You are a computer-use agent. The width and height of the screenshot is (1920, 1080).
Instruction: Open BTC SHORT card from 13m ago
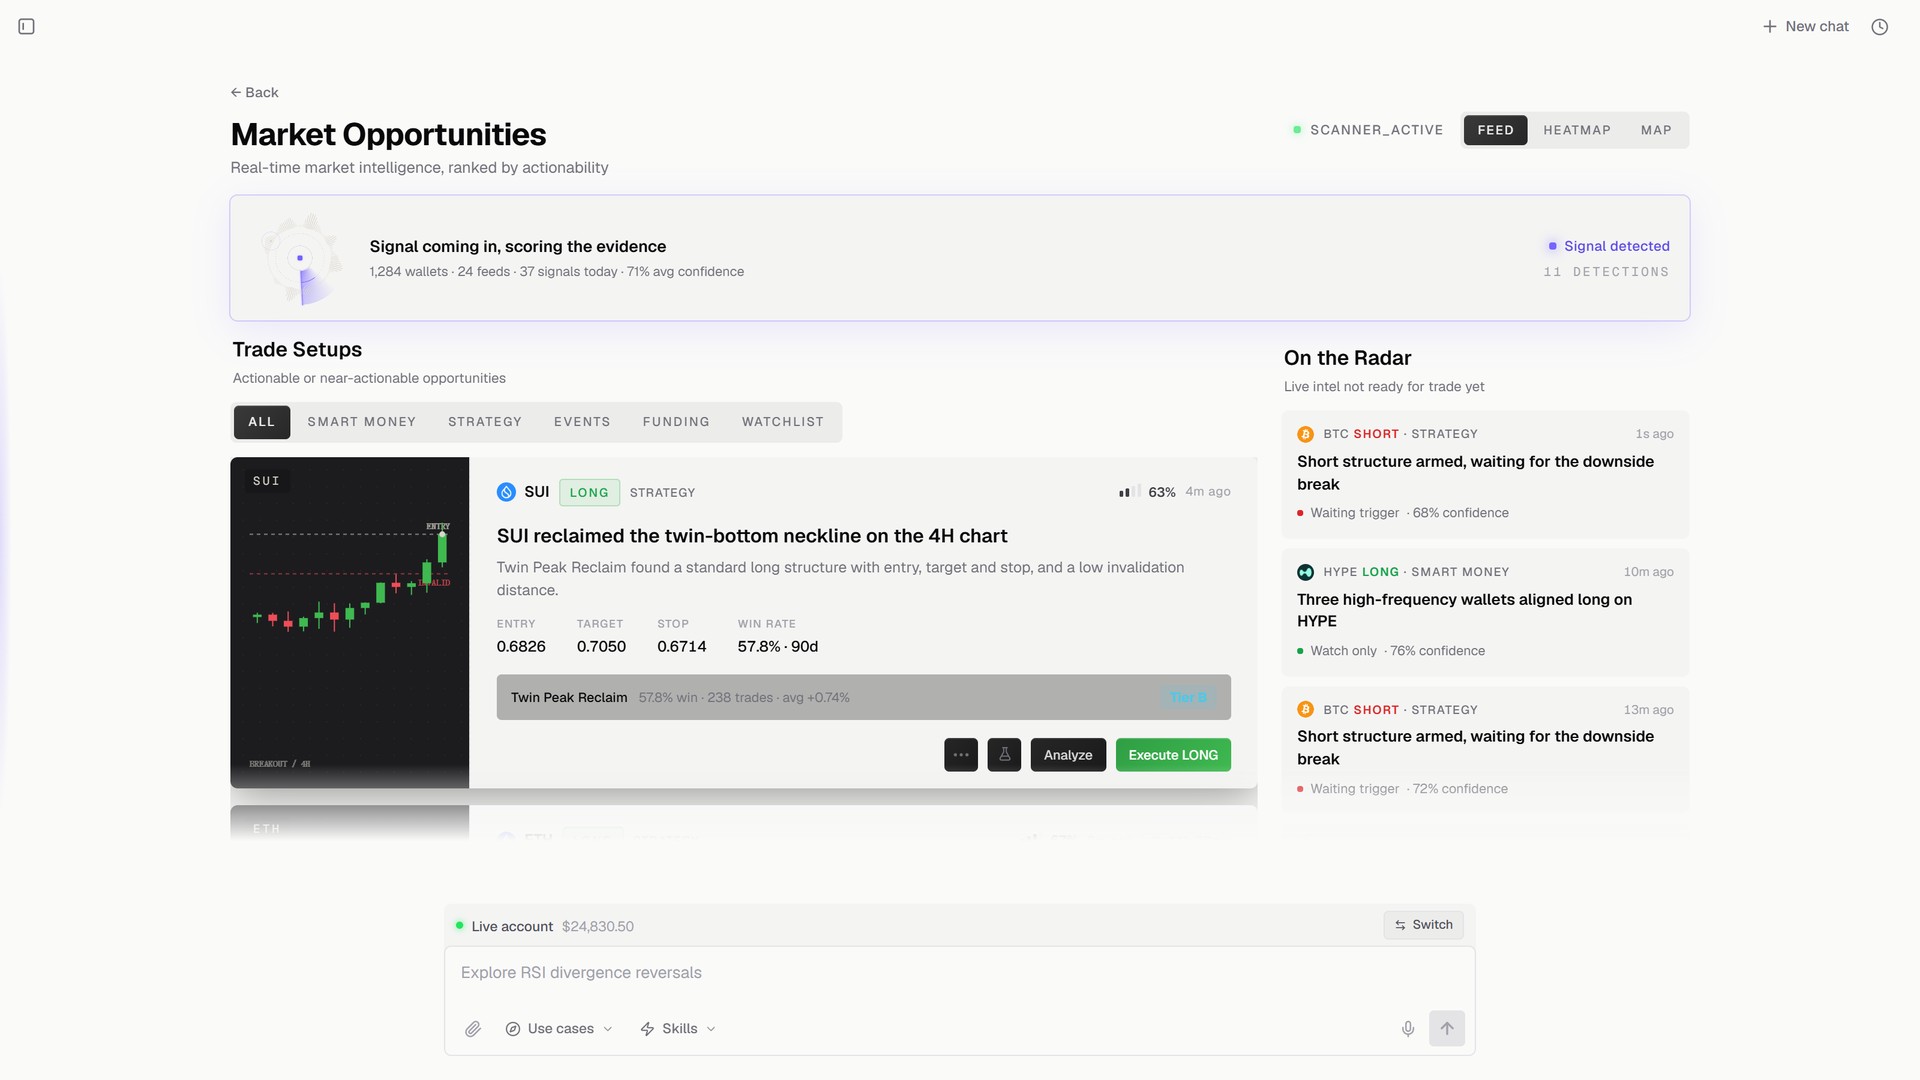(x=1485, y=749)
